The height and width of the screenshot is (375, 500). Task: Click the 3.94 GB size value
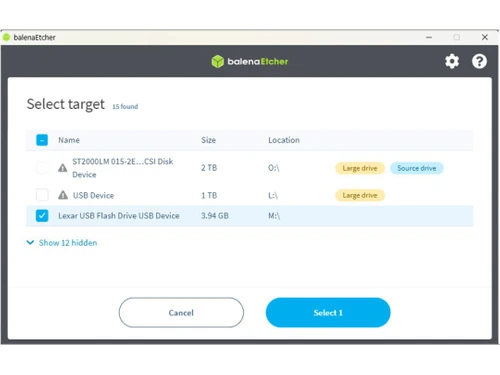[x=215, y=216]
